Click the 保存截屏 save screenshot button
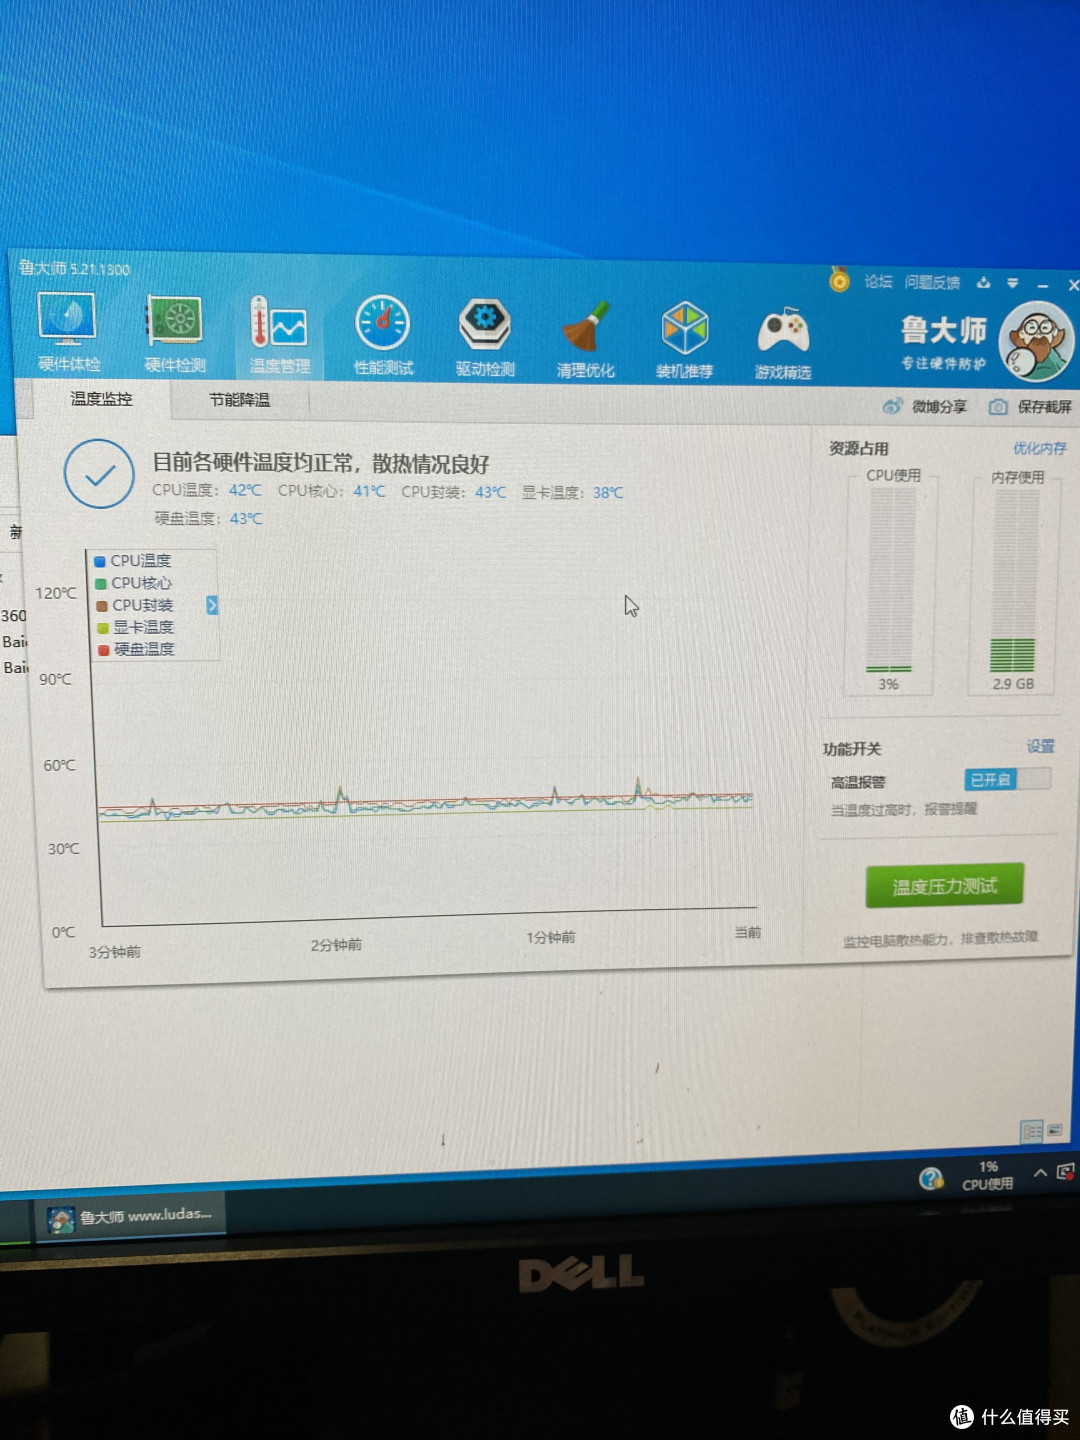 [x=1030, y=407]
